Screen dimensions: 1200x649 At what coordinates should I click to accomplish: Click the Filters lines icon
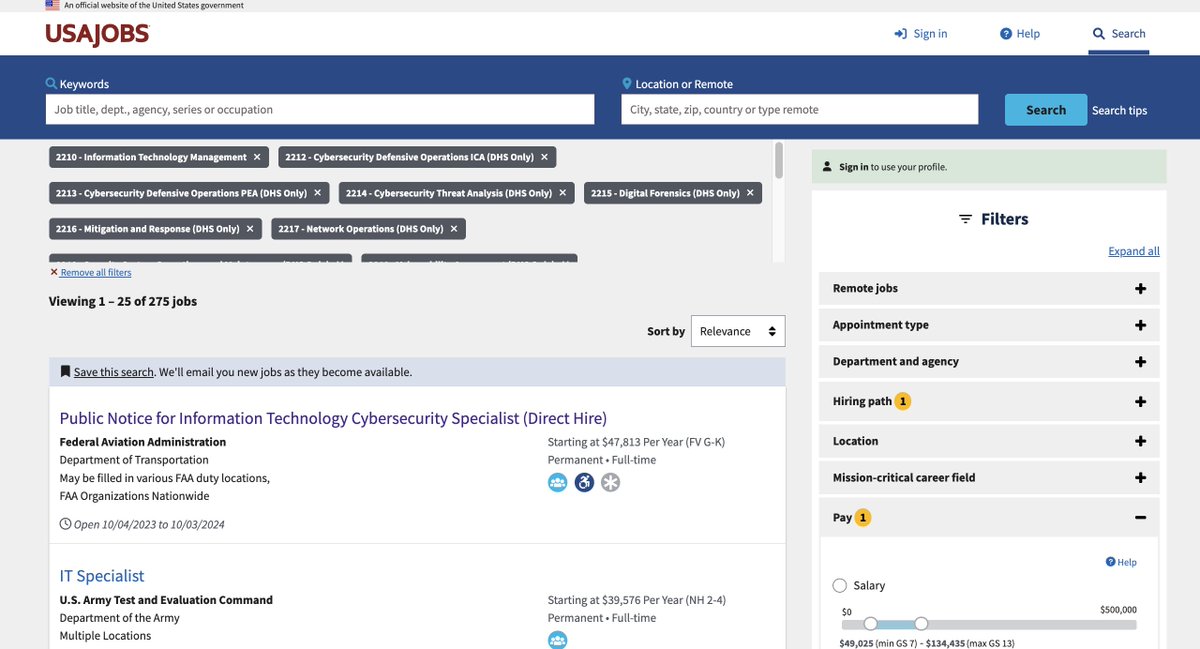pyautogui.click(x=965, y=219)
